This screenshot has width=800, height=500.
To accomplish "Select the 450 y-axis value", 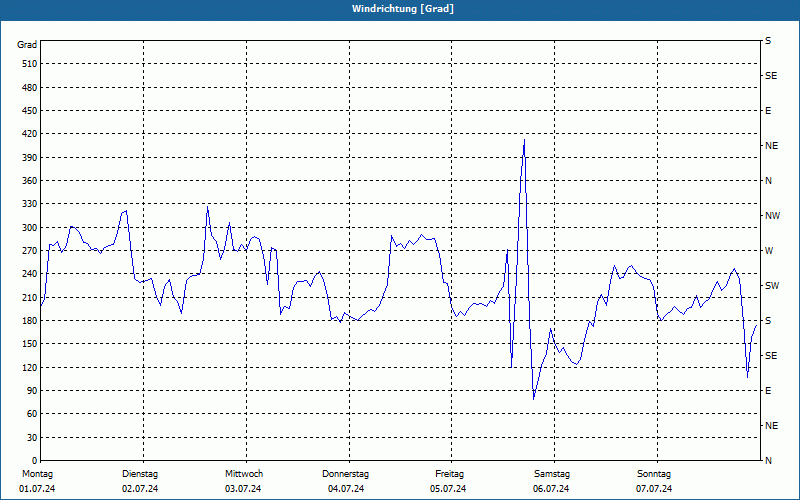I will [30, 111].
